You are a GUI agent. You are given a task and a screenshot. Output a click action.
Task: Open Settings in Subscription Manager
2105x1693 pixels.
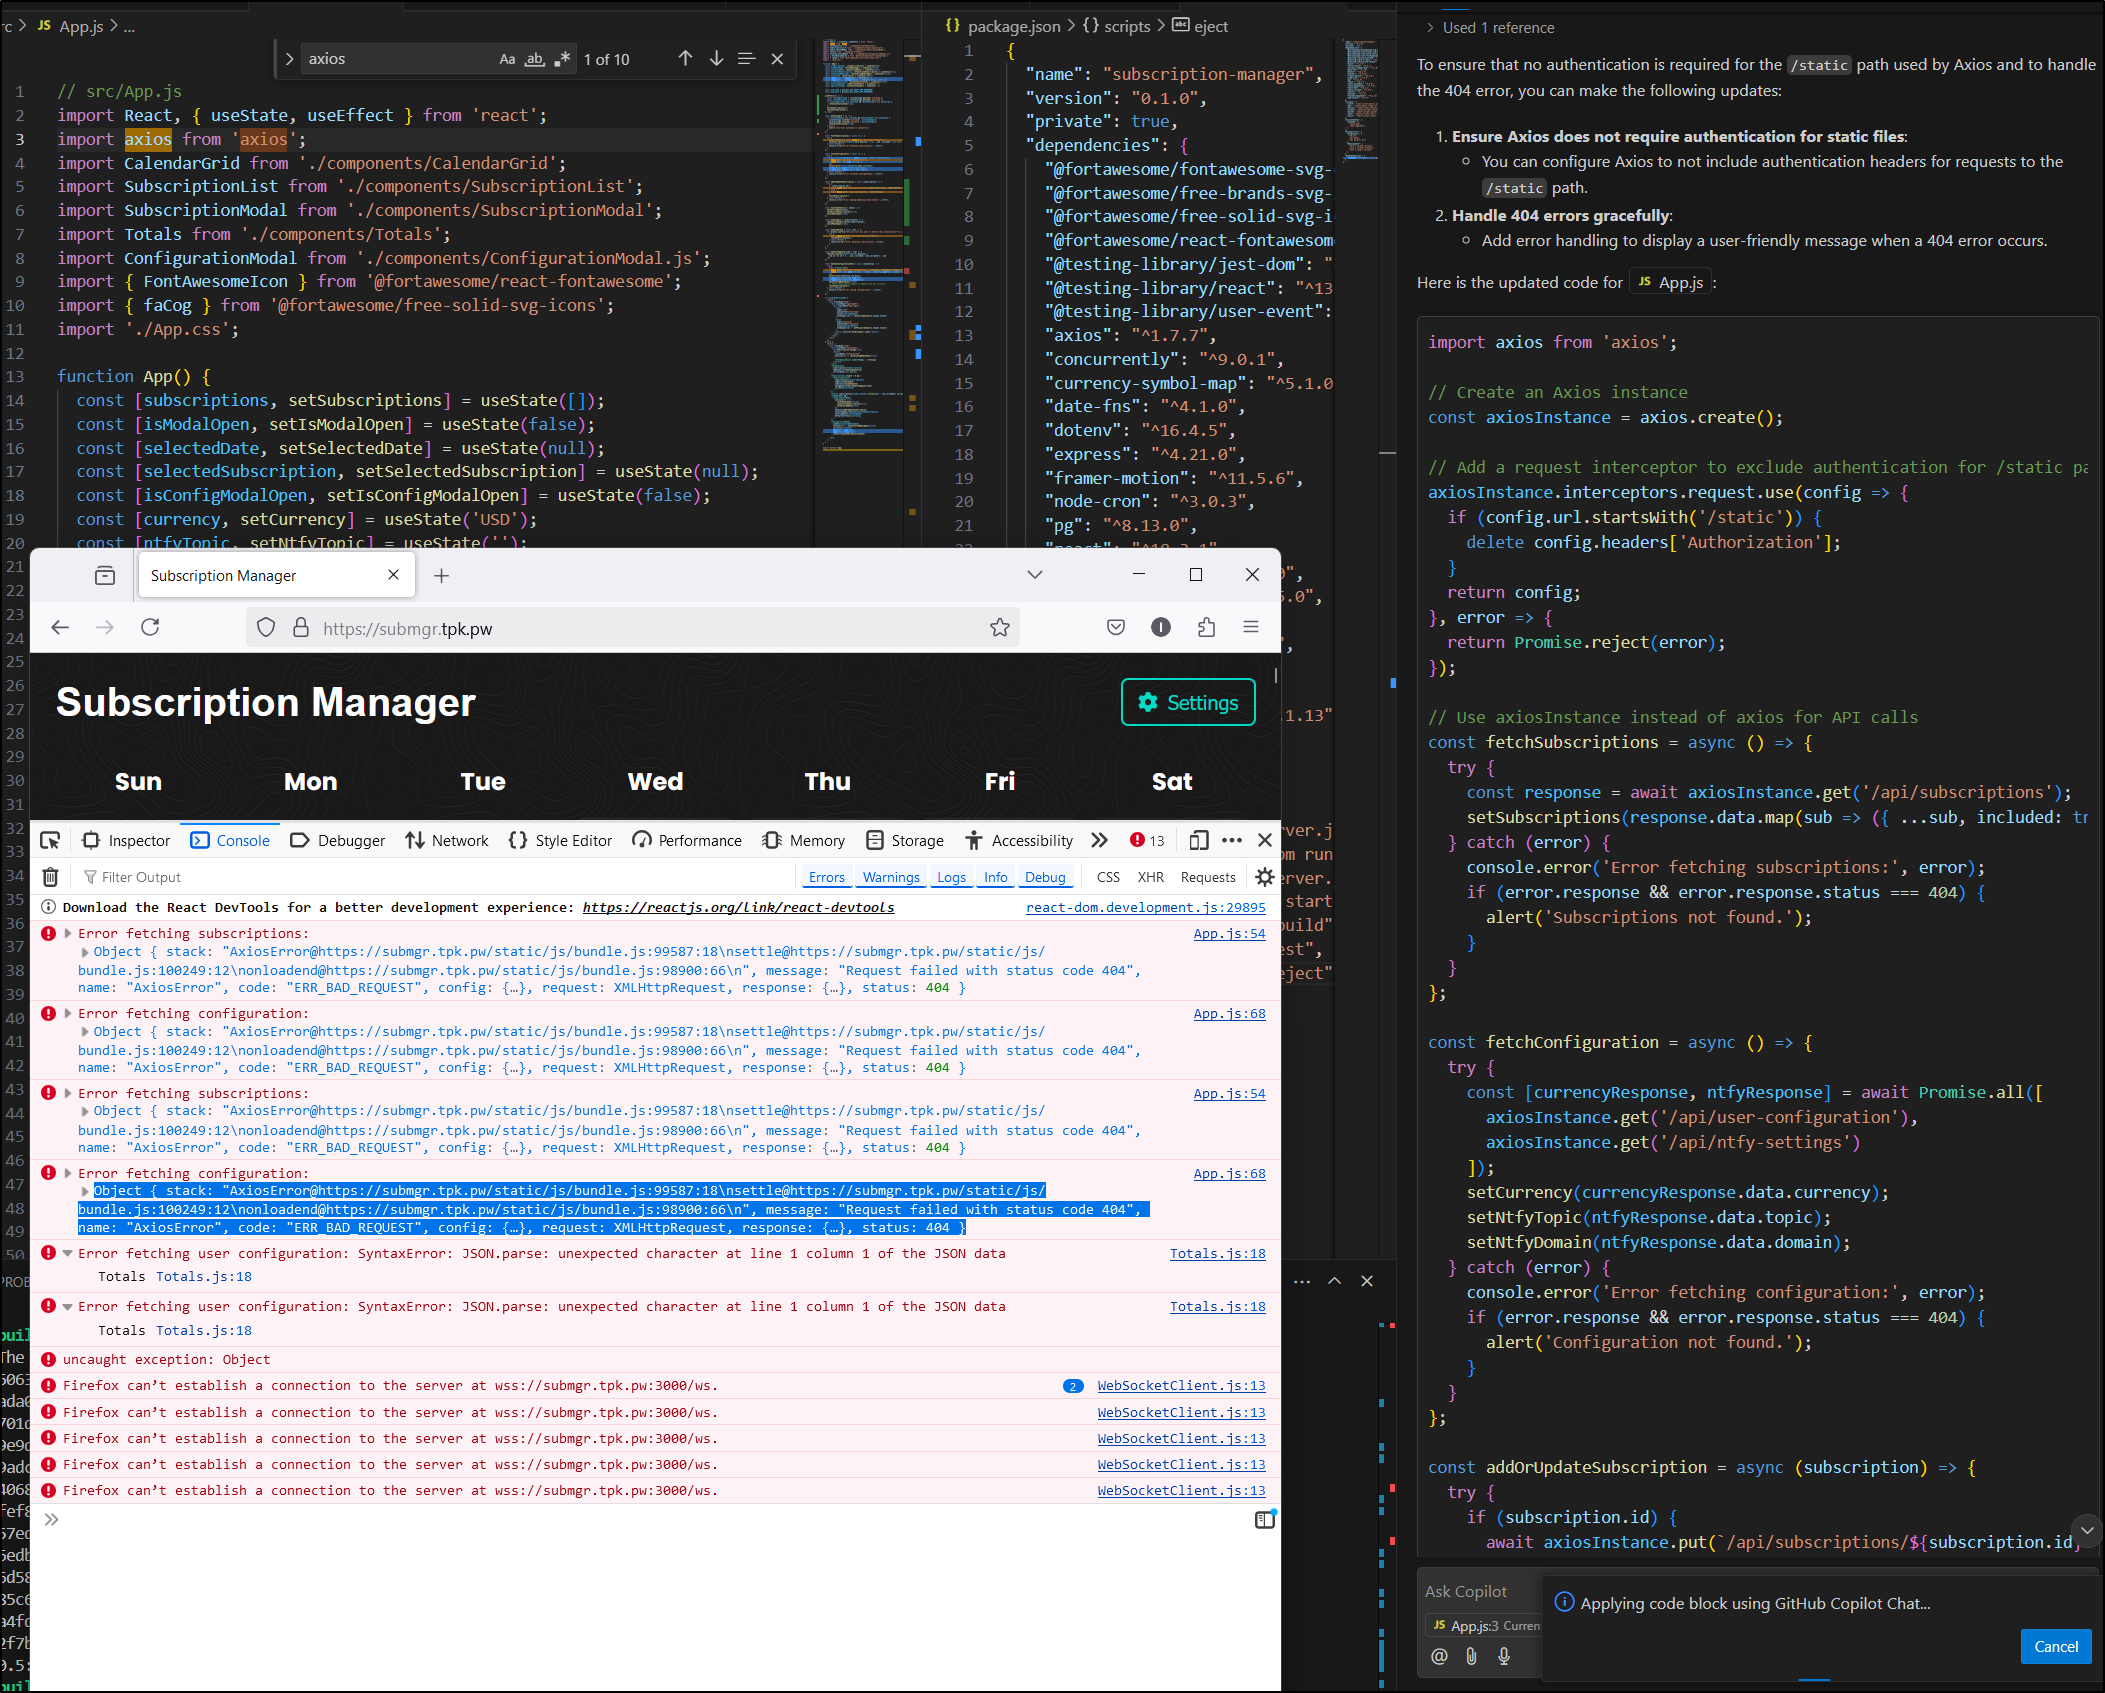coord(1188,703)
